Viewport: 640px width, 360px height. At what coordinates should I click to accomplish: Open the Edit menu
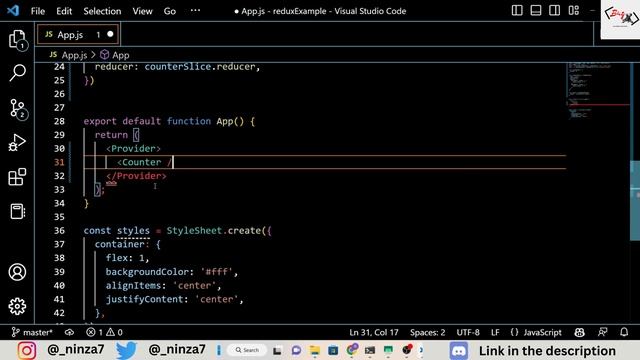pos(64,11)
